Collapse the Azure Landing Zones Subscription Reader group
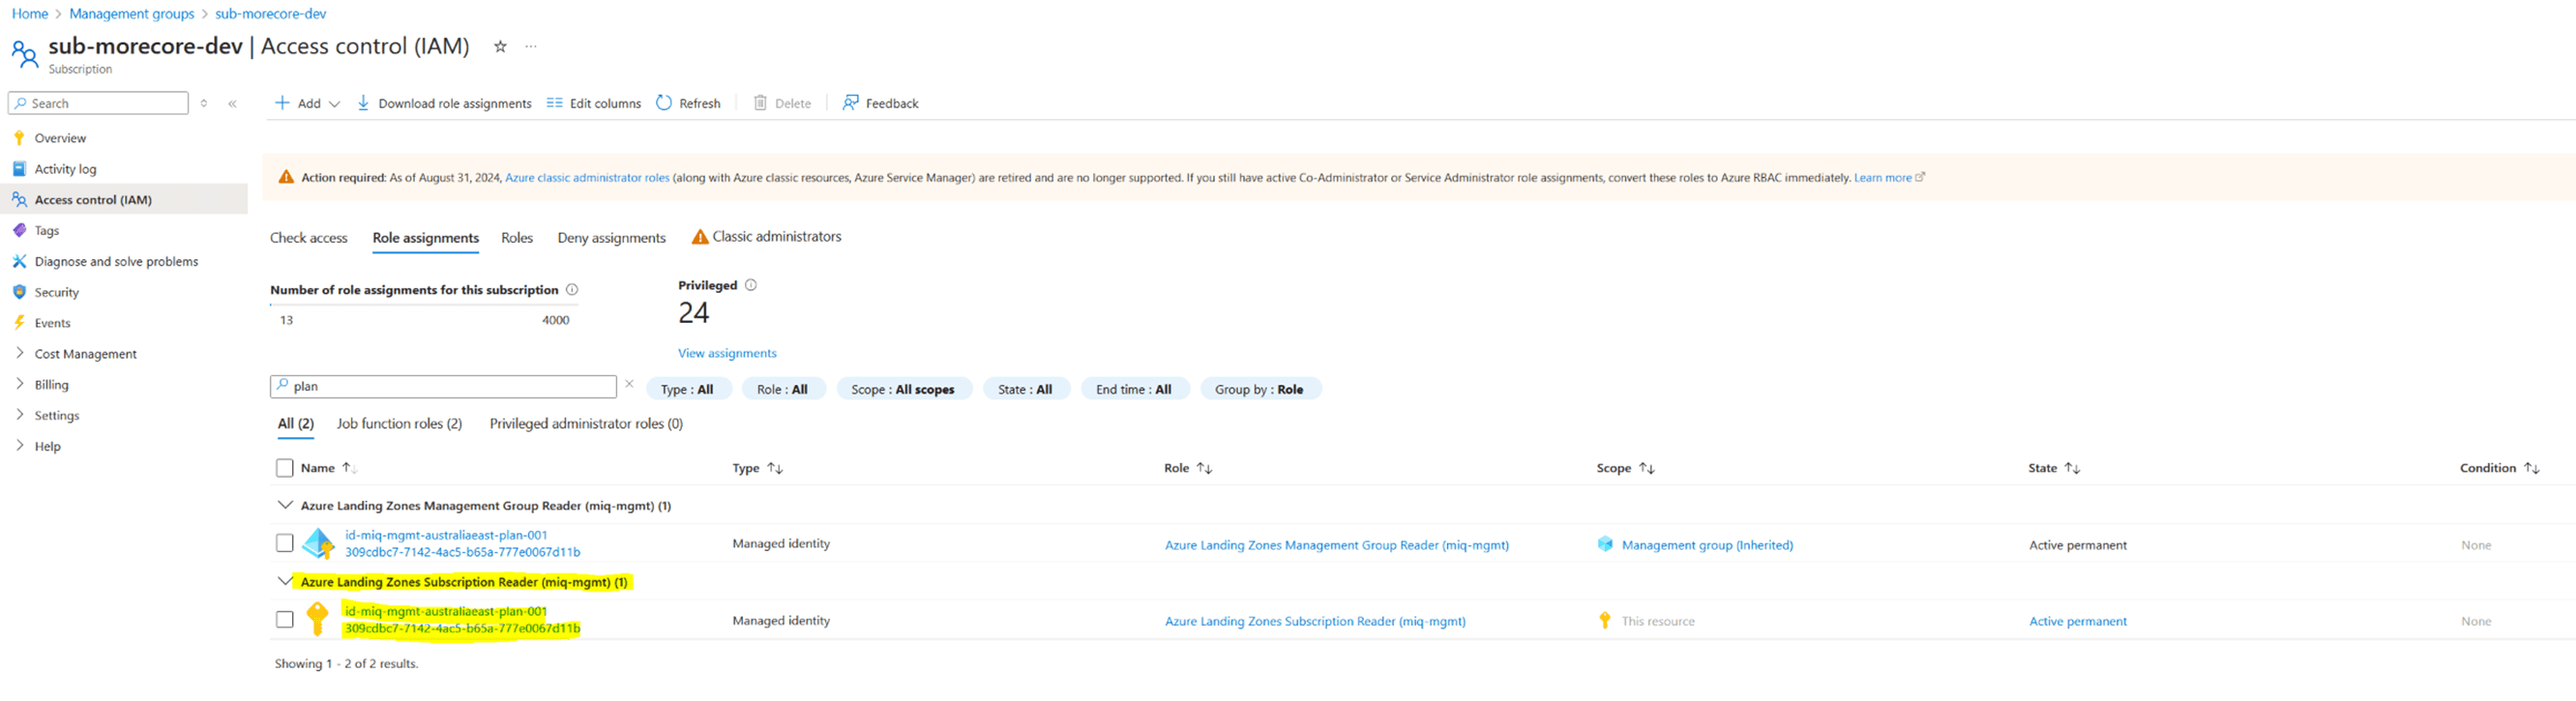The width and height of the screenshot is (2576, 701). pos(285,581)
